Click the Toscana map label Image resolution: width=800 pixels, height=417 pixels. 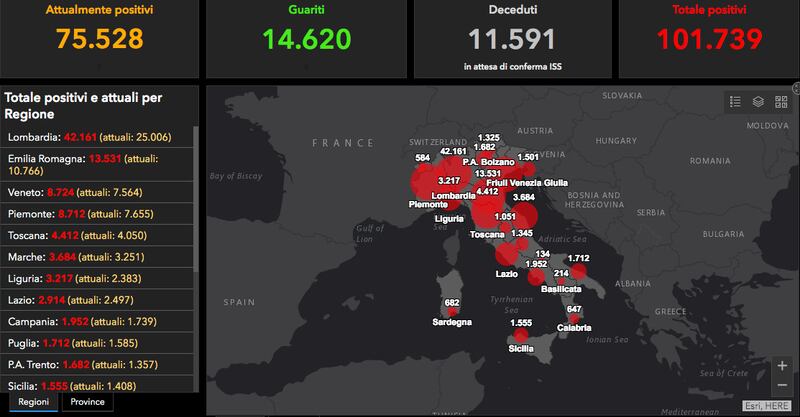487,234
